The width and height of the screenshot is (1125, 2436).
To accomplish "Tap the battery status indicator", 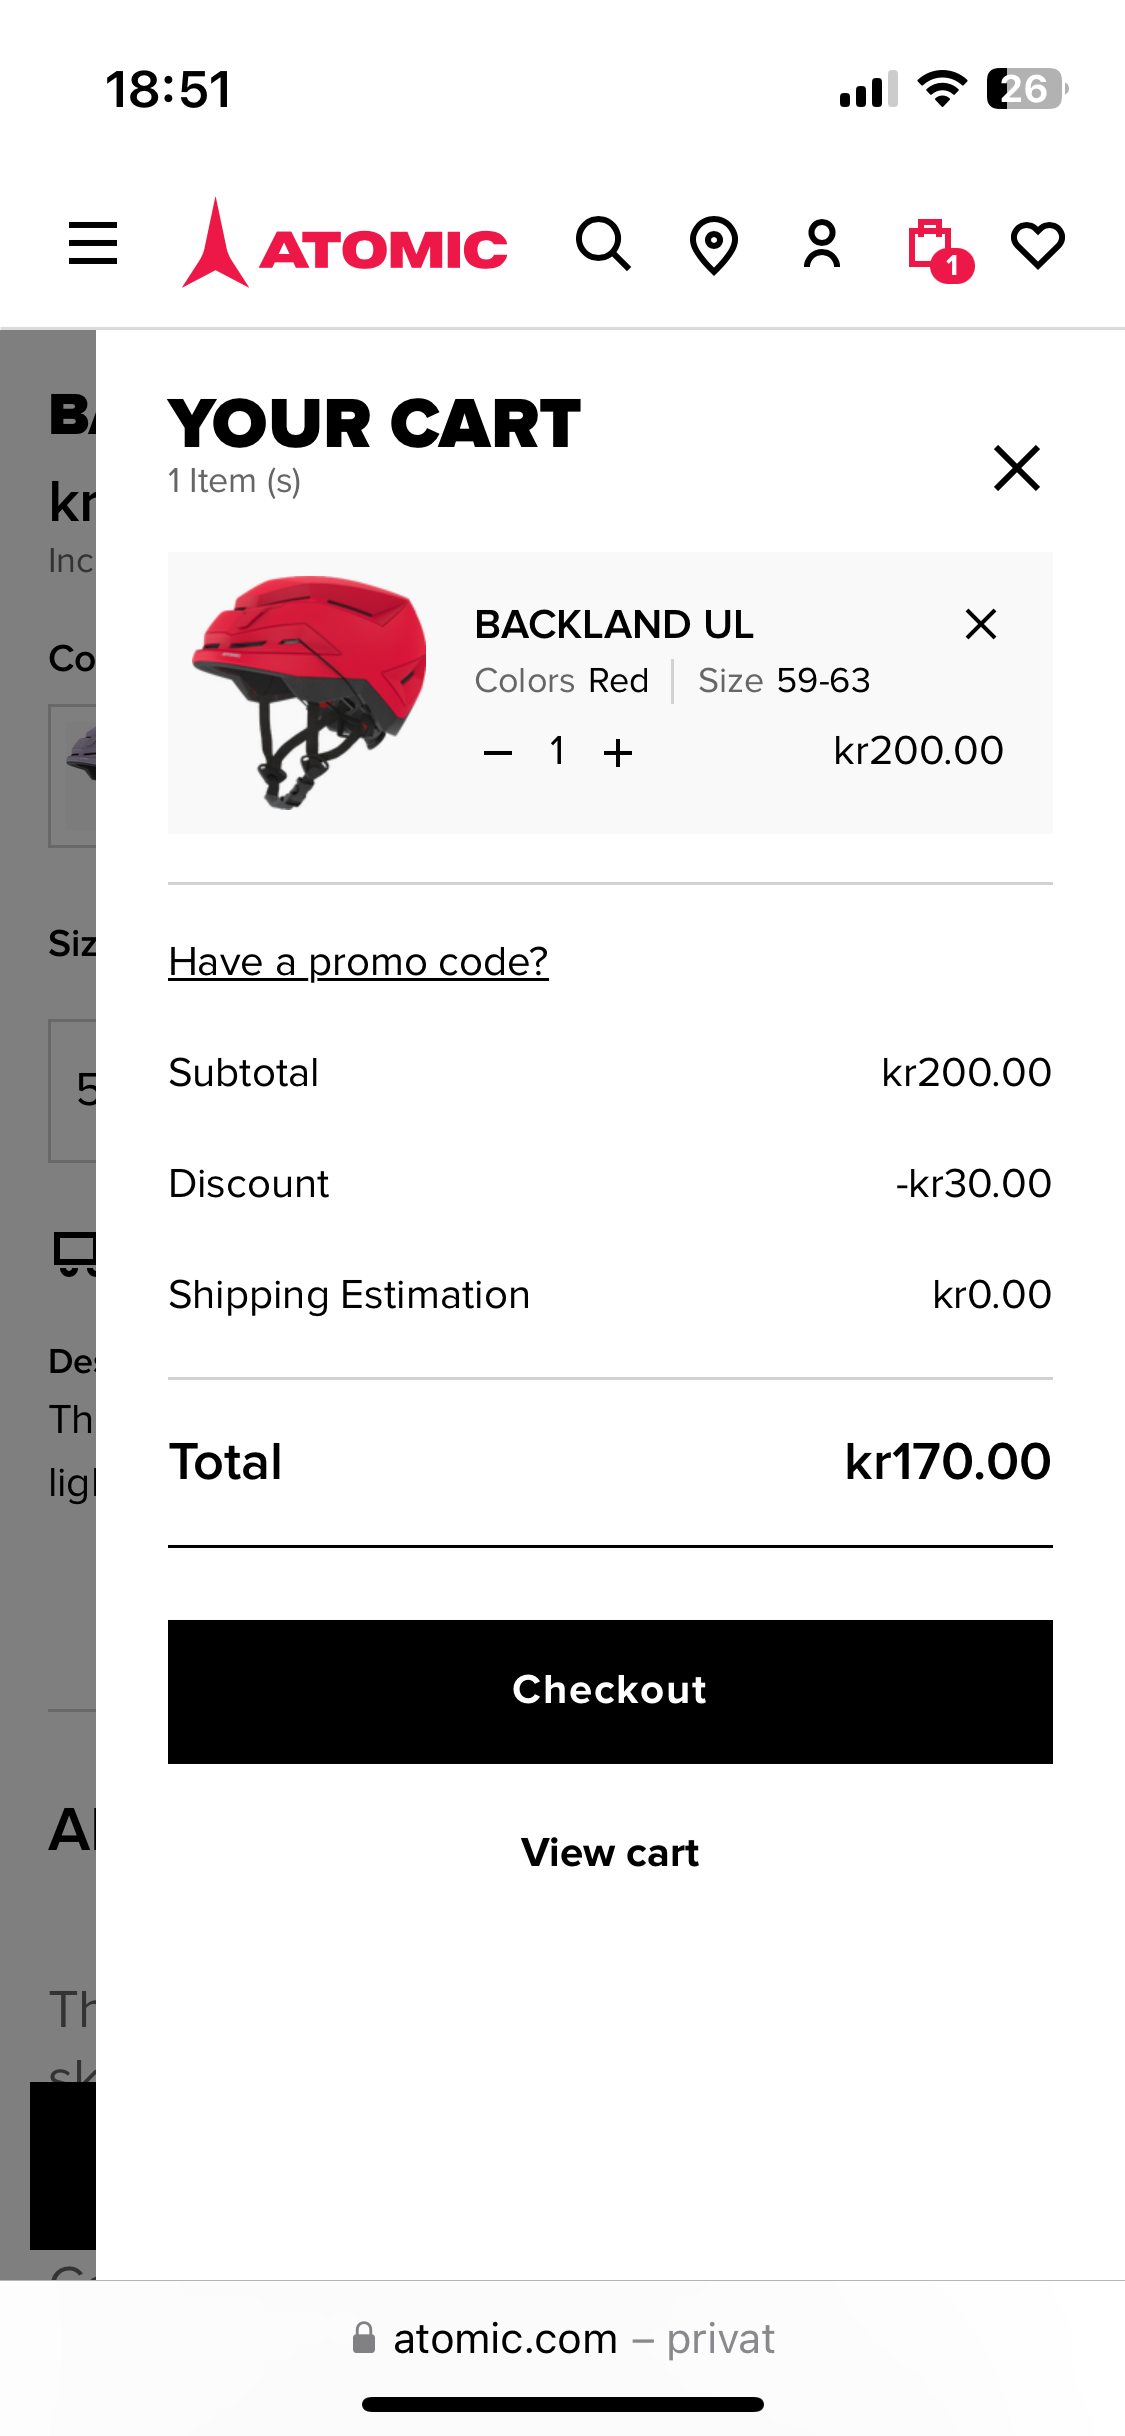I will pyautogui.click(x=1026, y=89).
